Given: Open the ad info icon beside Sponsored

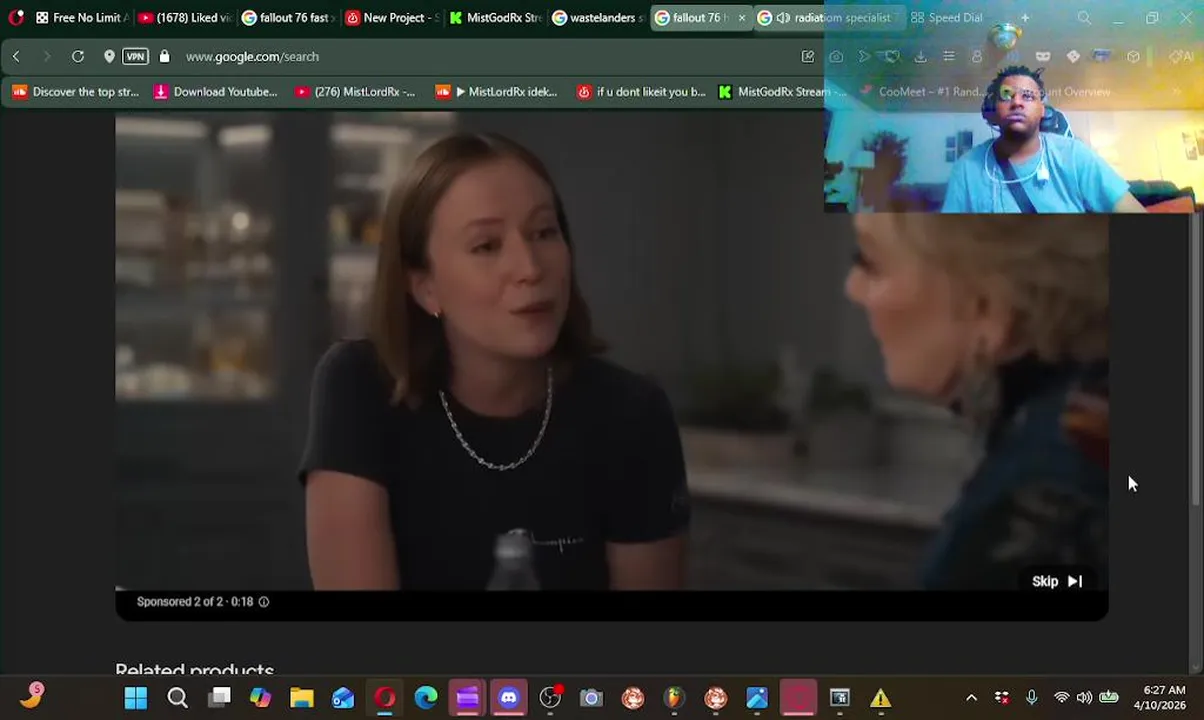Looking at the screenshot, I should (x=264, y=602).
